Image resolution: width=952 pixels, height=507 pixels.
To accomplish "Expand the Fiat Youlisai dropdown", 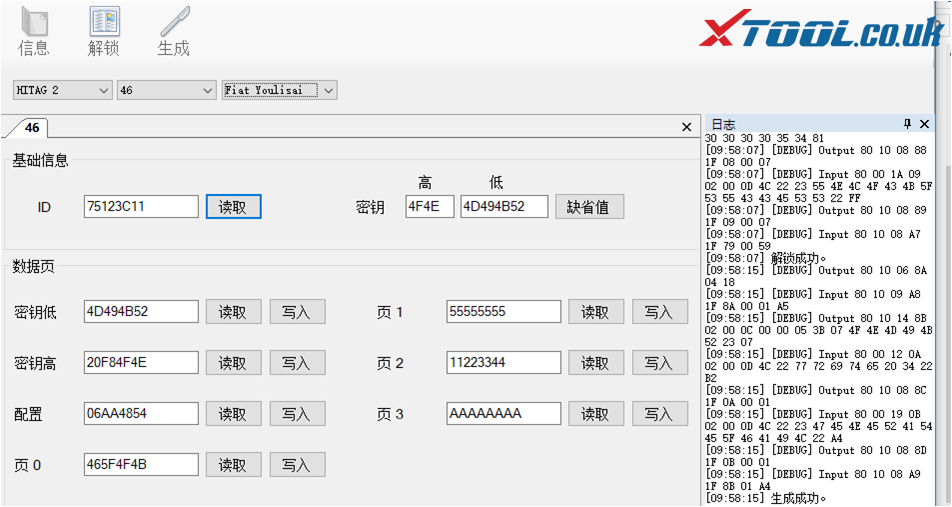I will [279, 90].
